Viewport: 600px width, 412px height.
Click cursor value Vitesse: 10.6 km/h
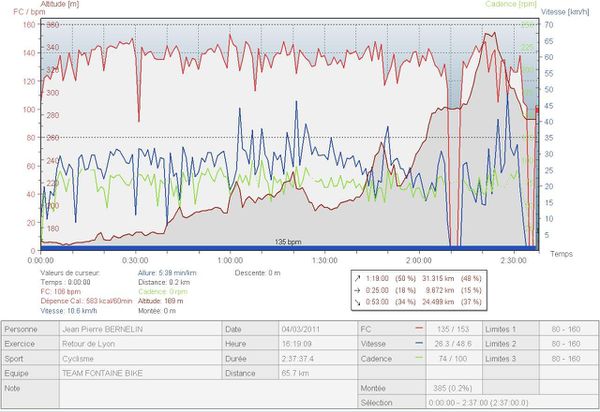coord(68,311)
